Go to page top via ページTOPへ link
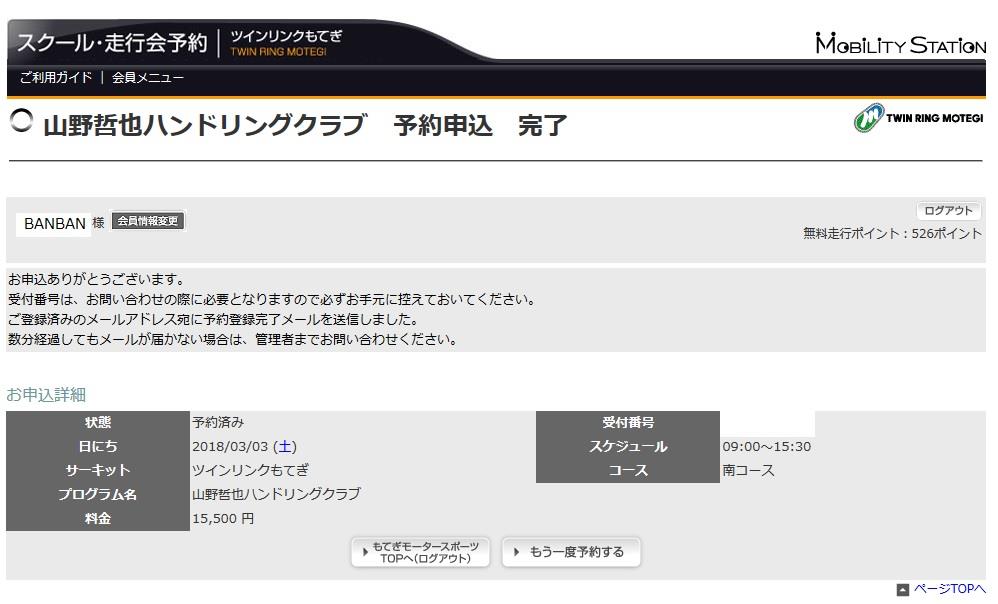The width and height of the screenshot is (998, 604). (x=949, y=589)
